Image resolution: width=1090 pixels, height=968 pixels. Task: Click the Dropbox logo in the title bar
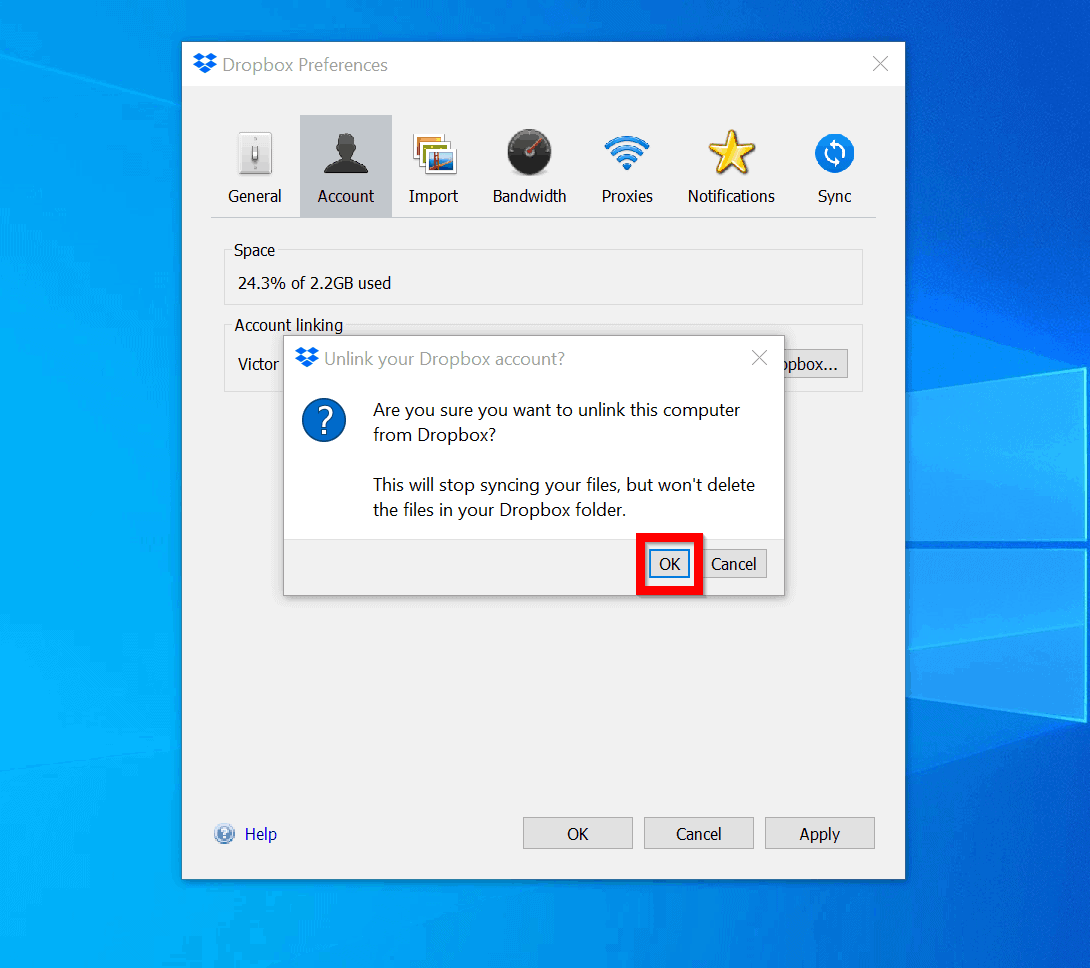click(205, 62)
